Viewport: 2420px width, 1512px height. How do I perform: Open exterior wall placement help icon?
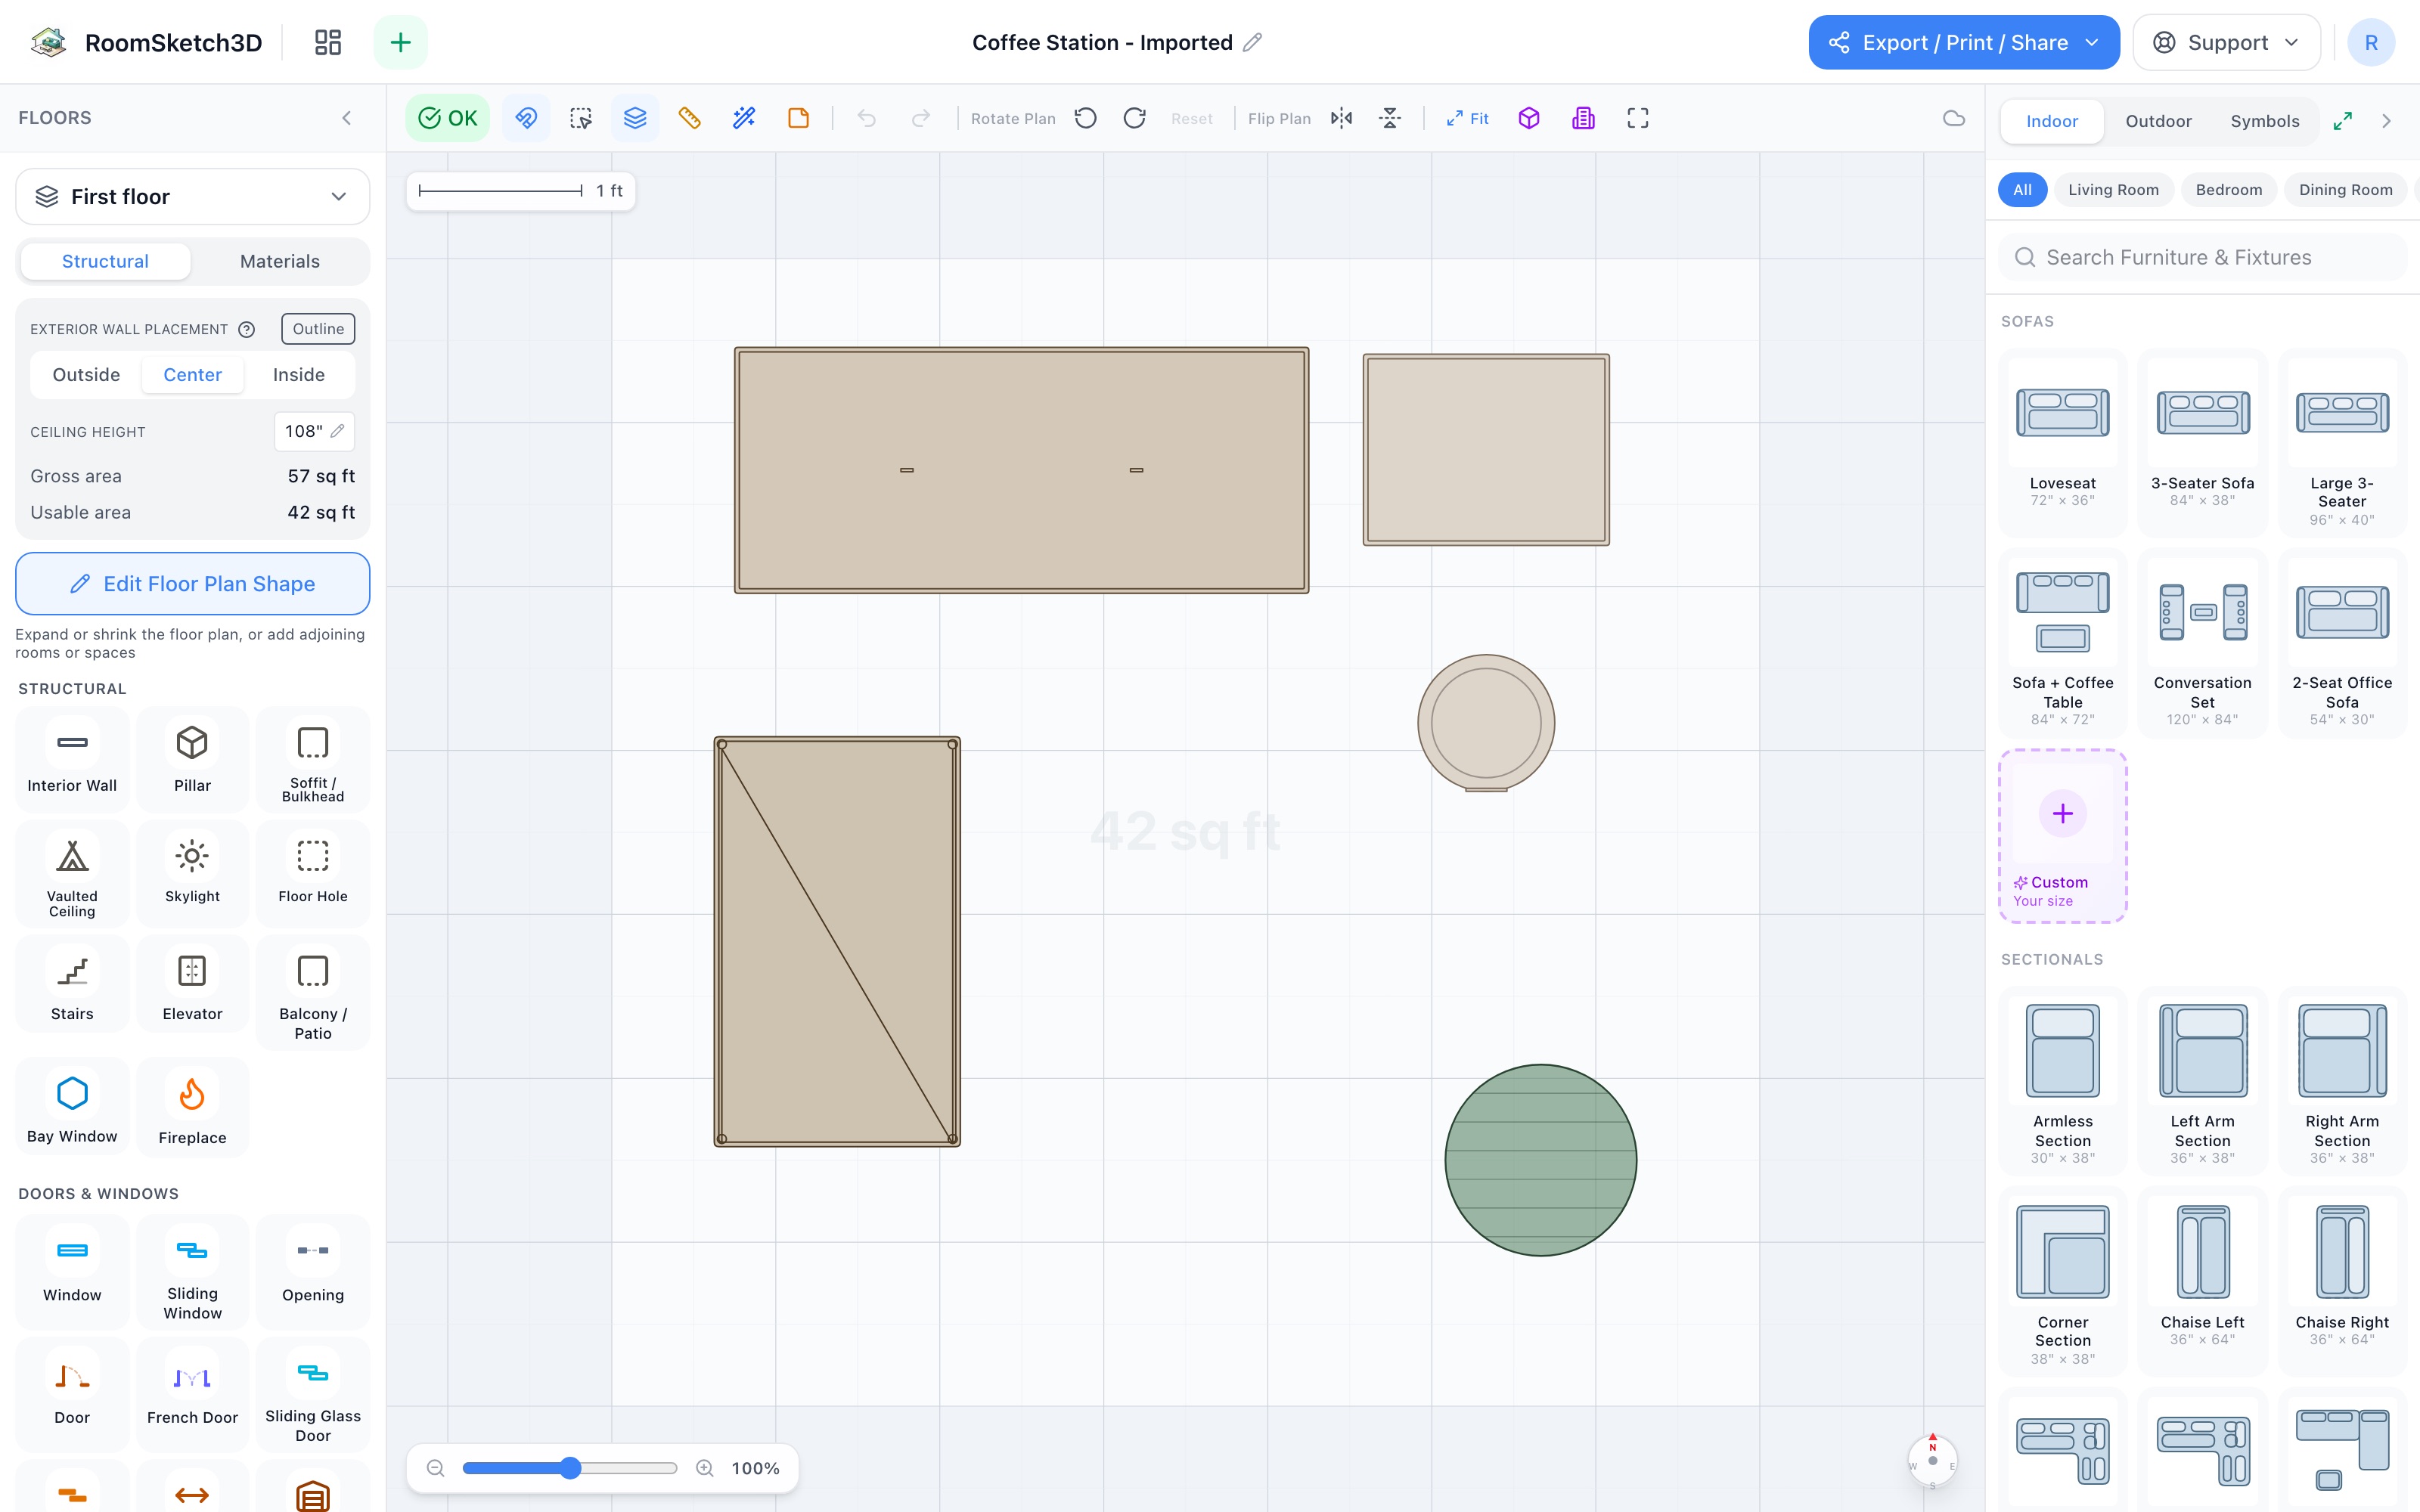click(x=246, y=329)
